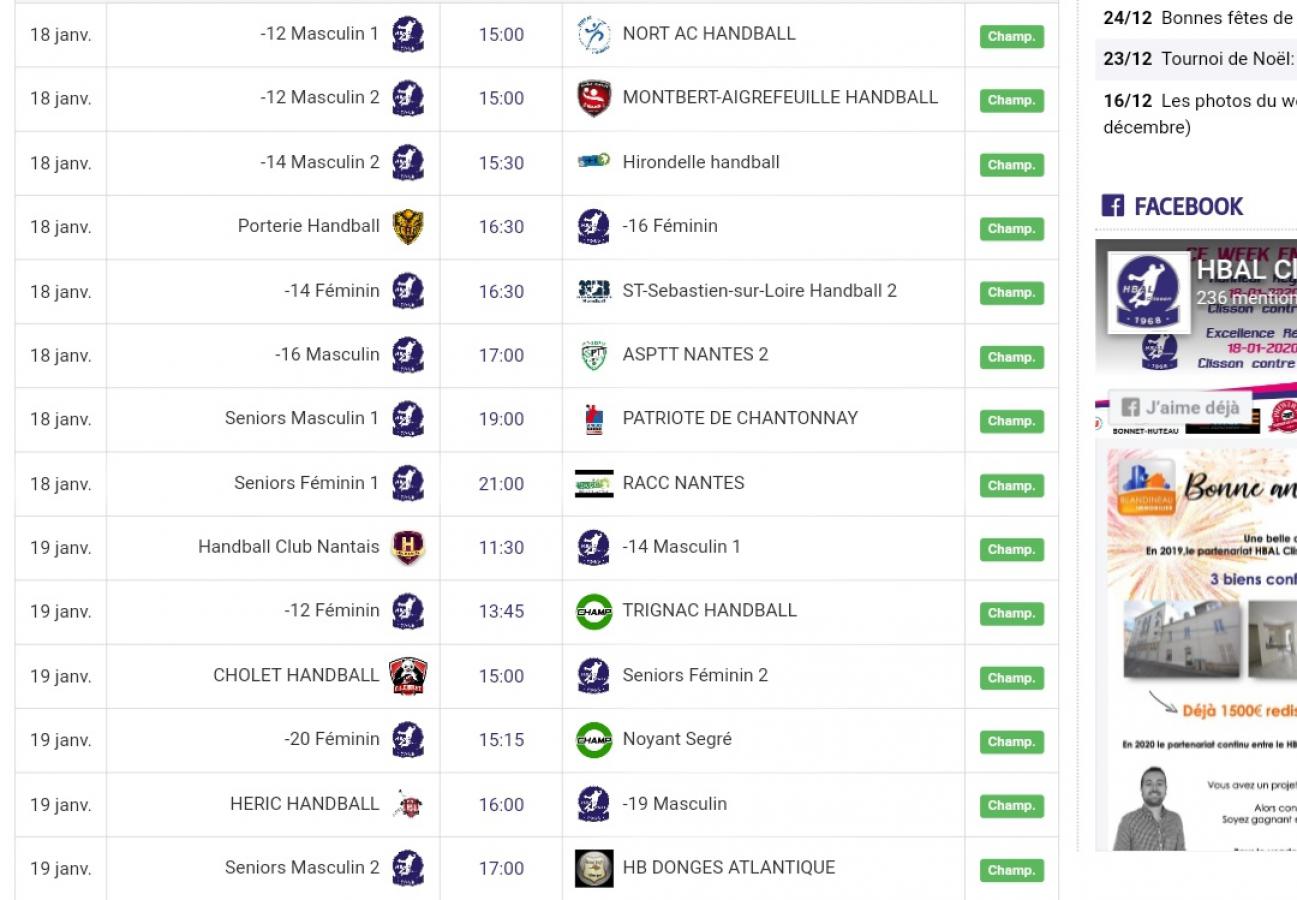The width and height of the screenshot is (1297, 900).
Task: Click the CHOLET HANDBALL panda logo
Action: click(x=406, y=676)
